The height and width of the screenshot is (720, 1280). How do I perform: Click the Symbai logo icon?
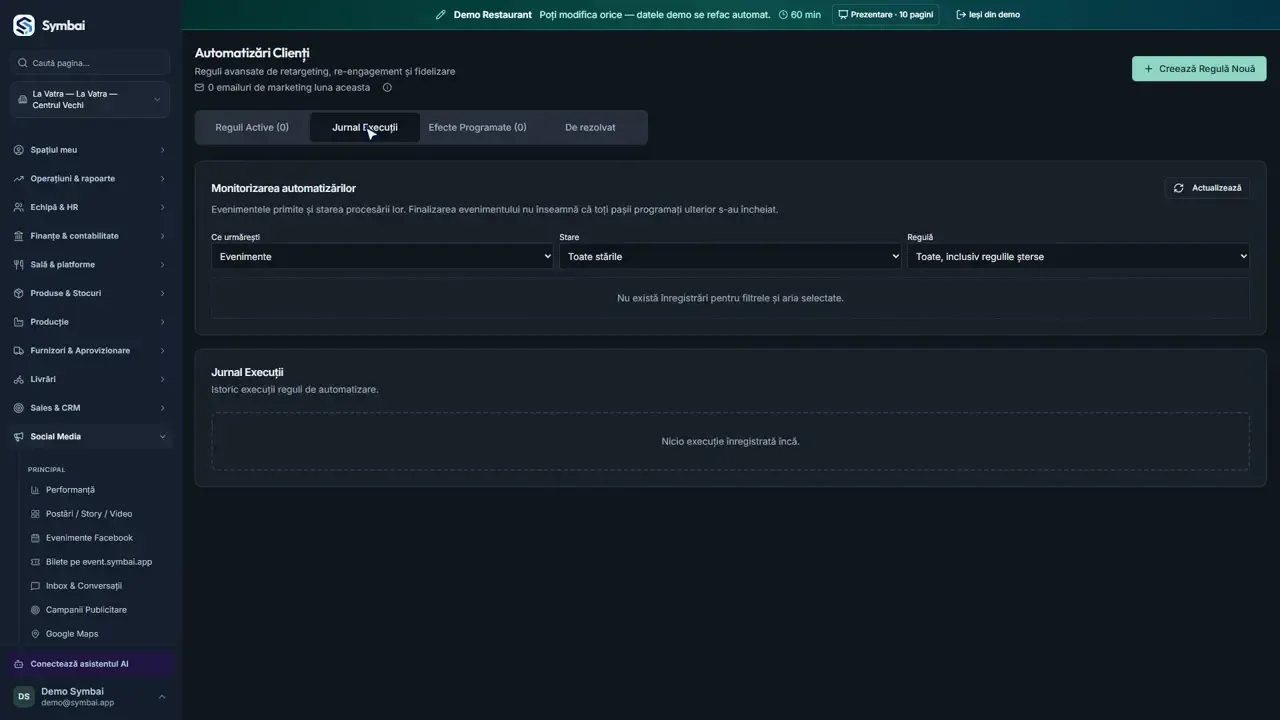23,25
